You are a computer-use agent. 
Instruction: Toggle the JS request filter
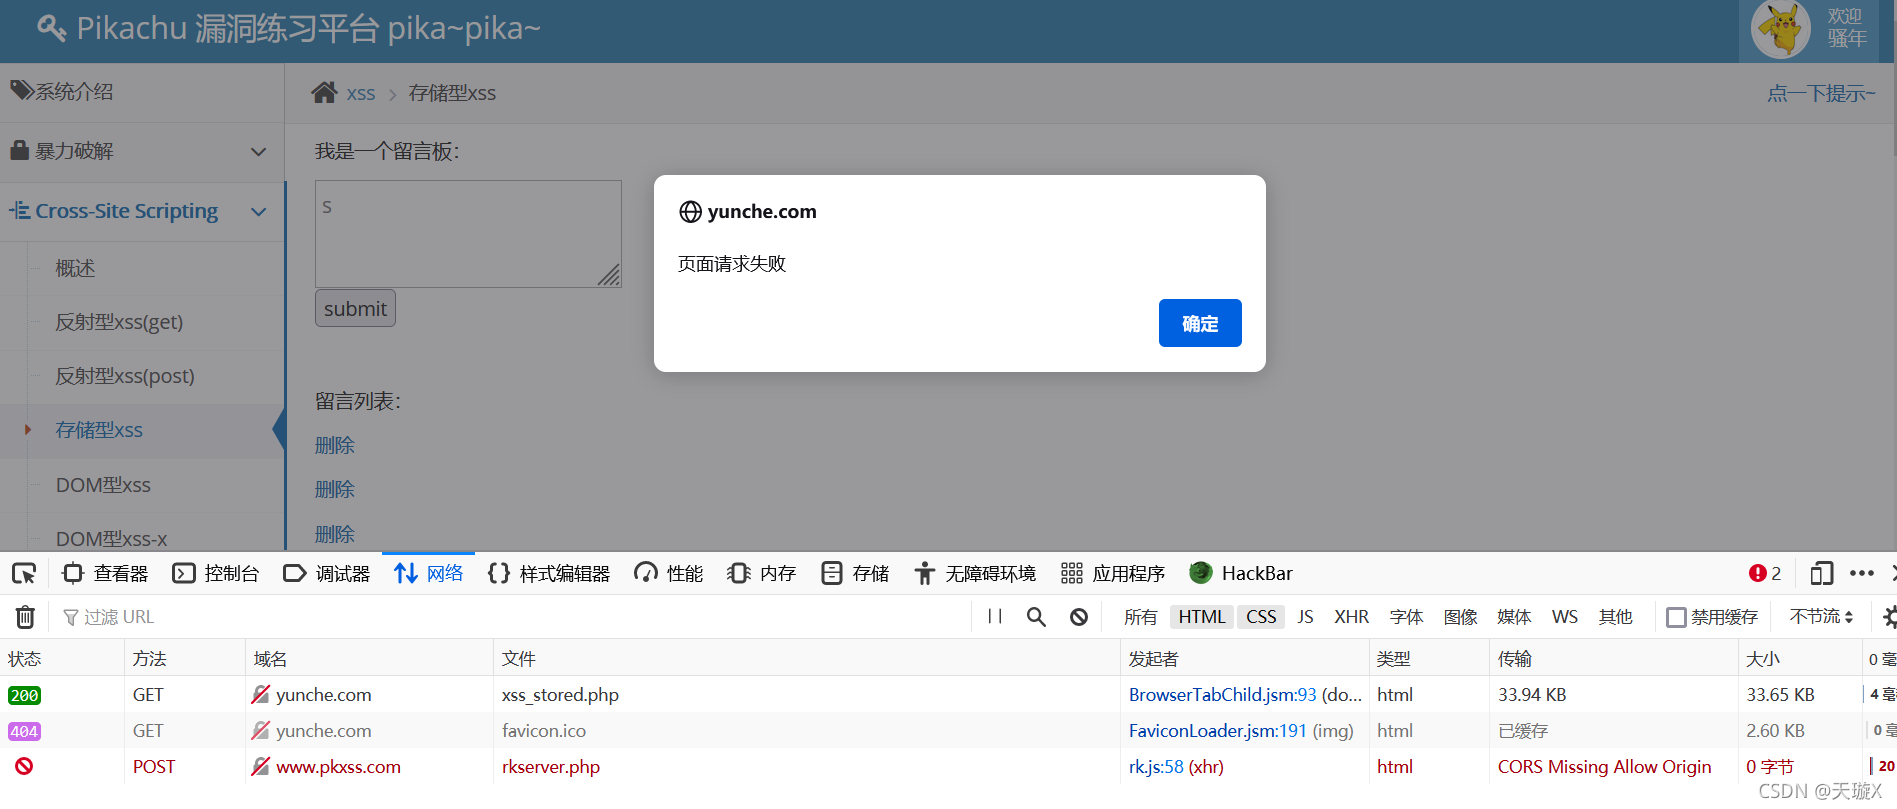(1305, 617)
